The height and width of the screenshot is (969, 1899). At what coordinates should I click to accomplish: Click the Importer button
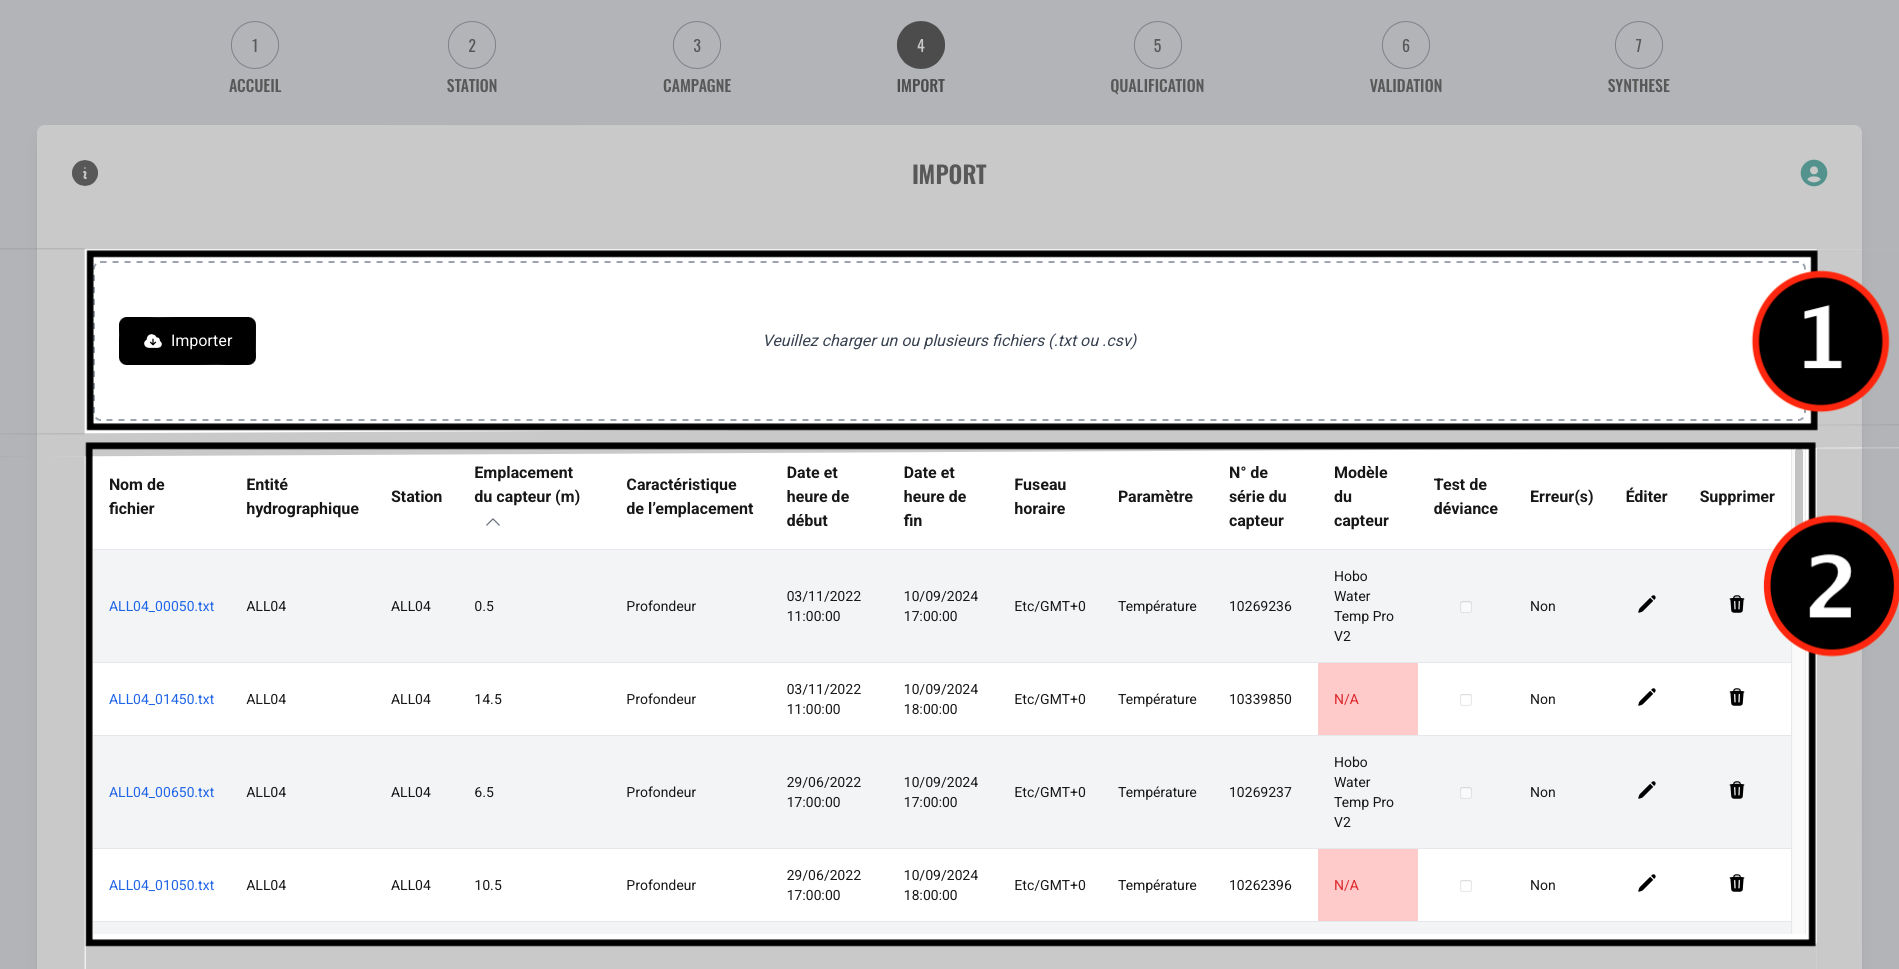pos(187,341)
